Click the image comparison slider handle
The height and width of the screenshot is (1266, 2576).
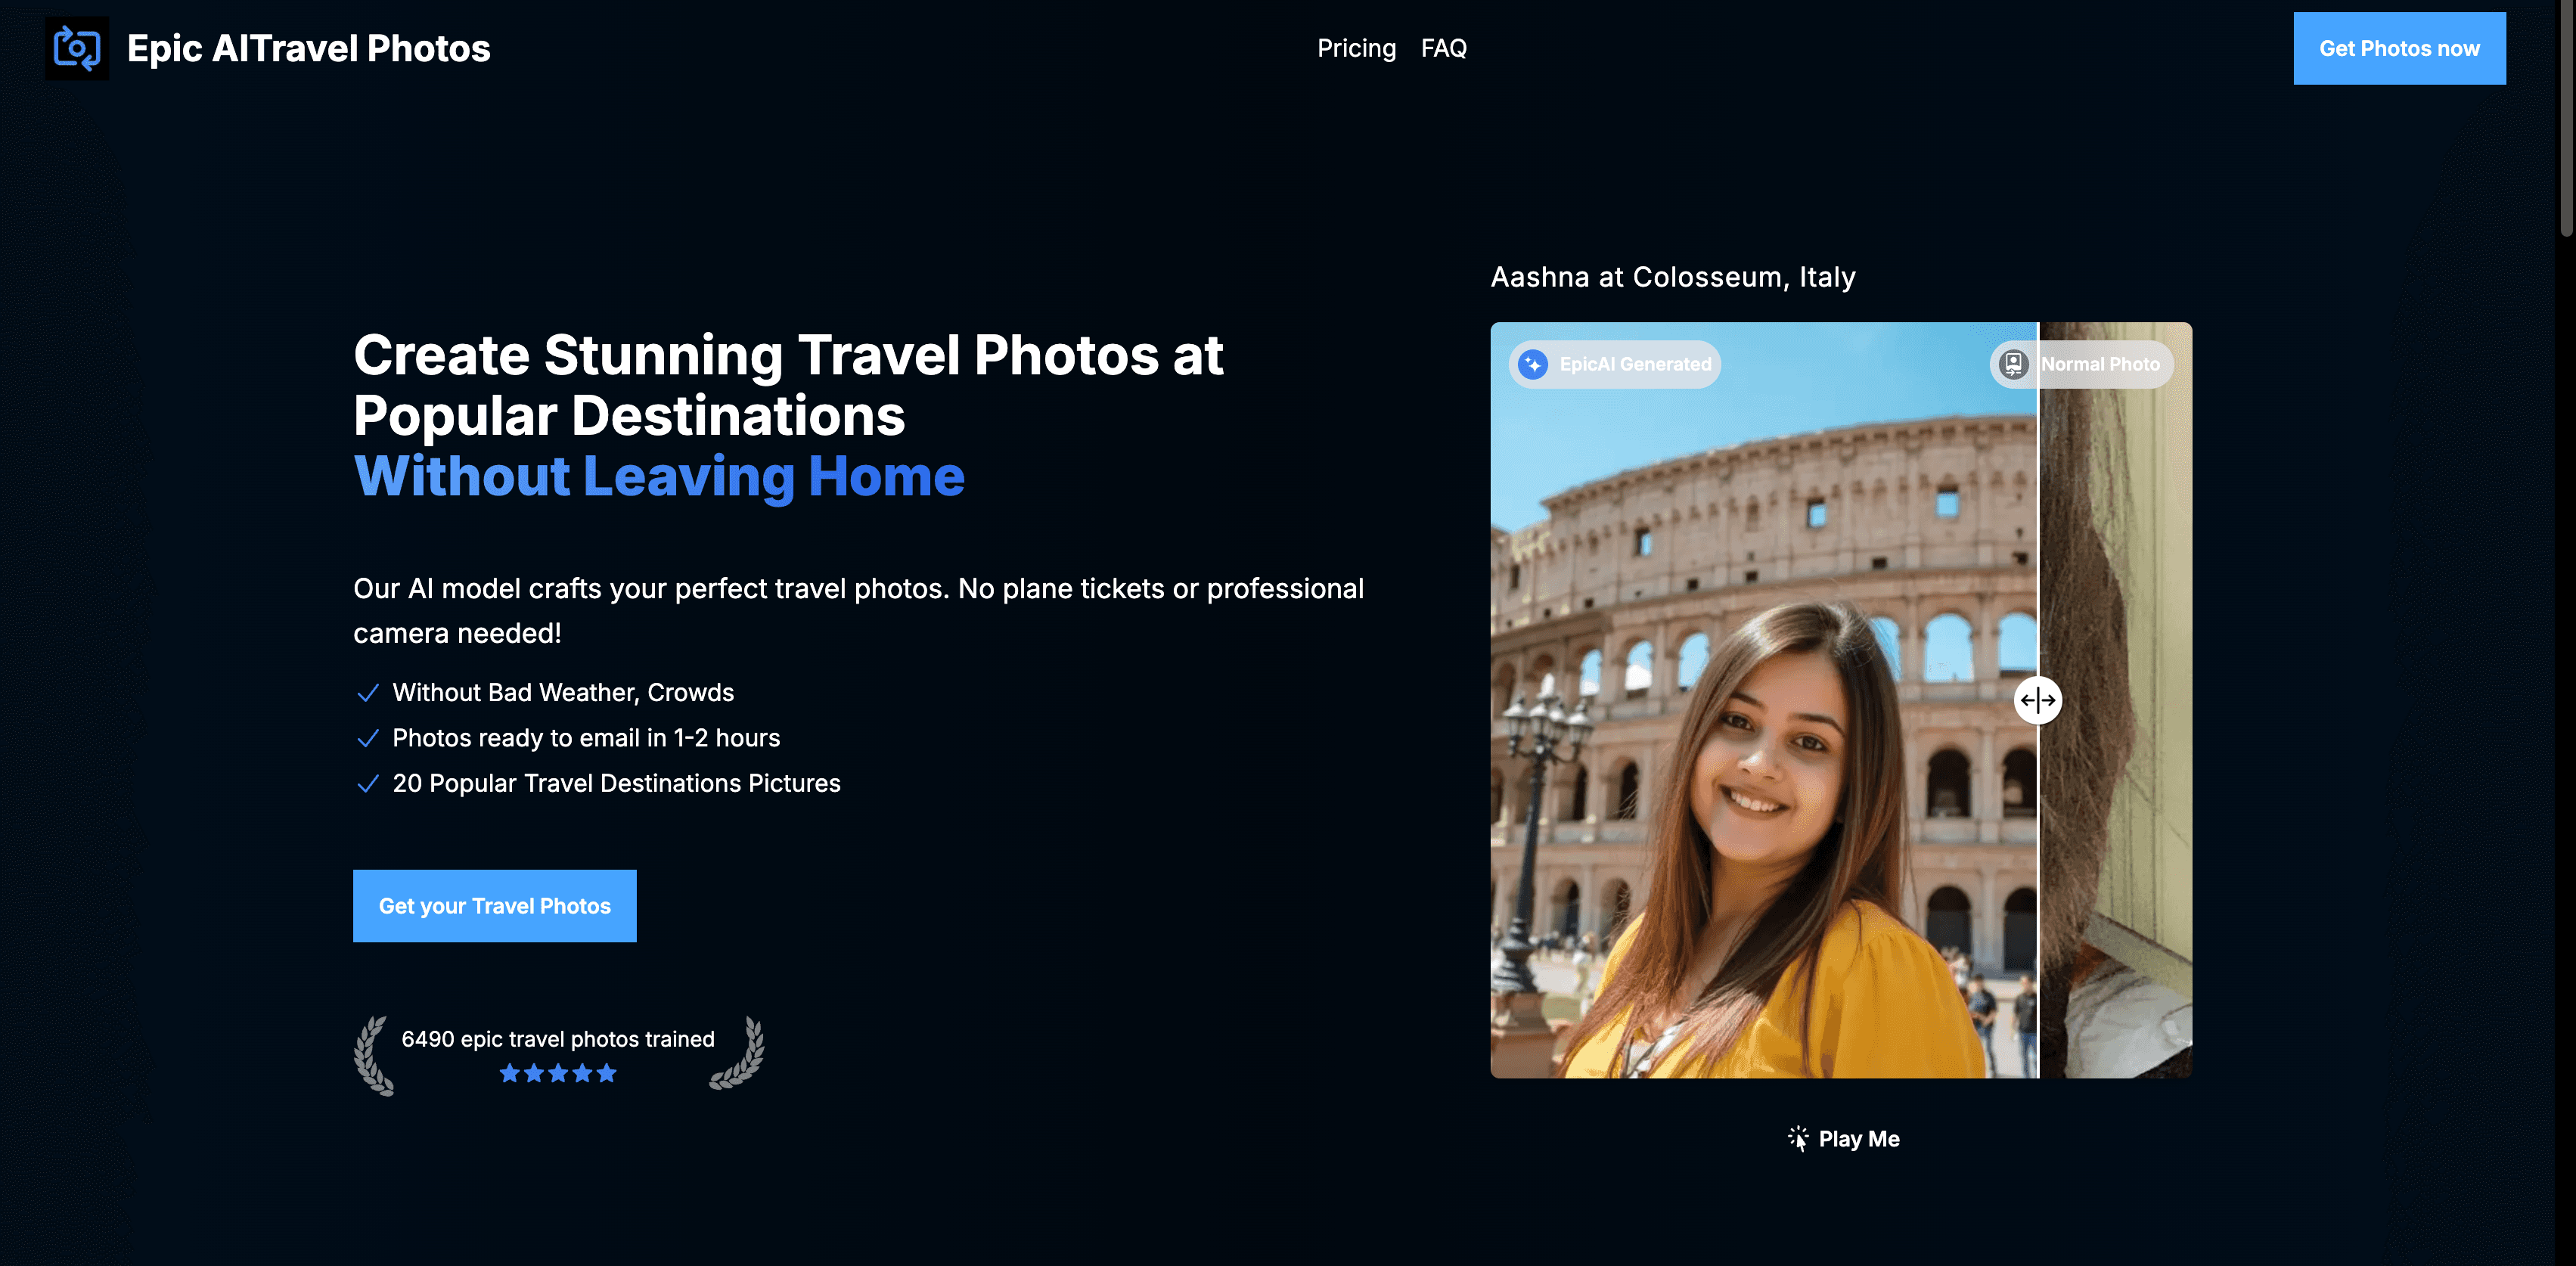[x=2038, y=700]
